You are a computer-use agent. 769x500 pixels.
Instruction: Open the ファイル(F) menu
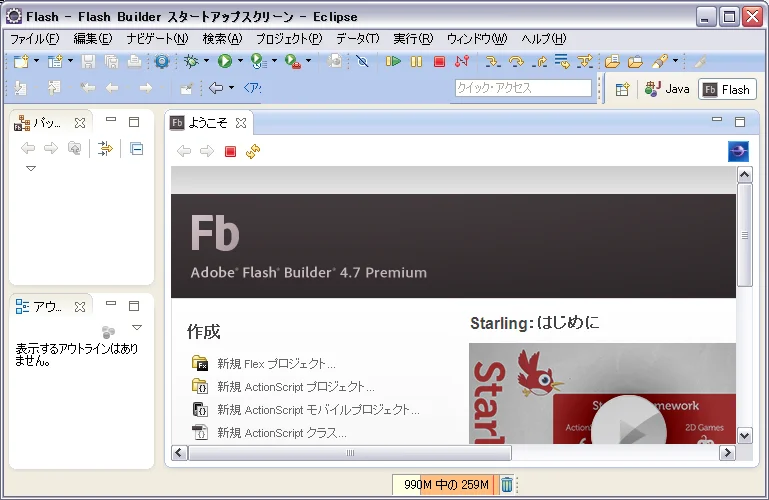click(34, 39)
